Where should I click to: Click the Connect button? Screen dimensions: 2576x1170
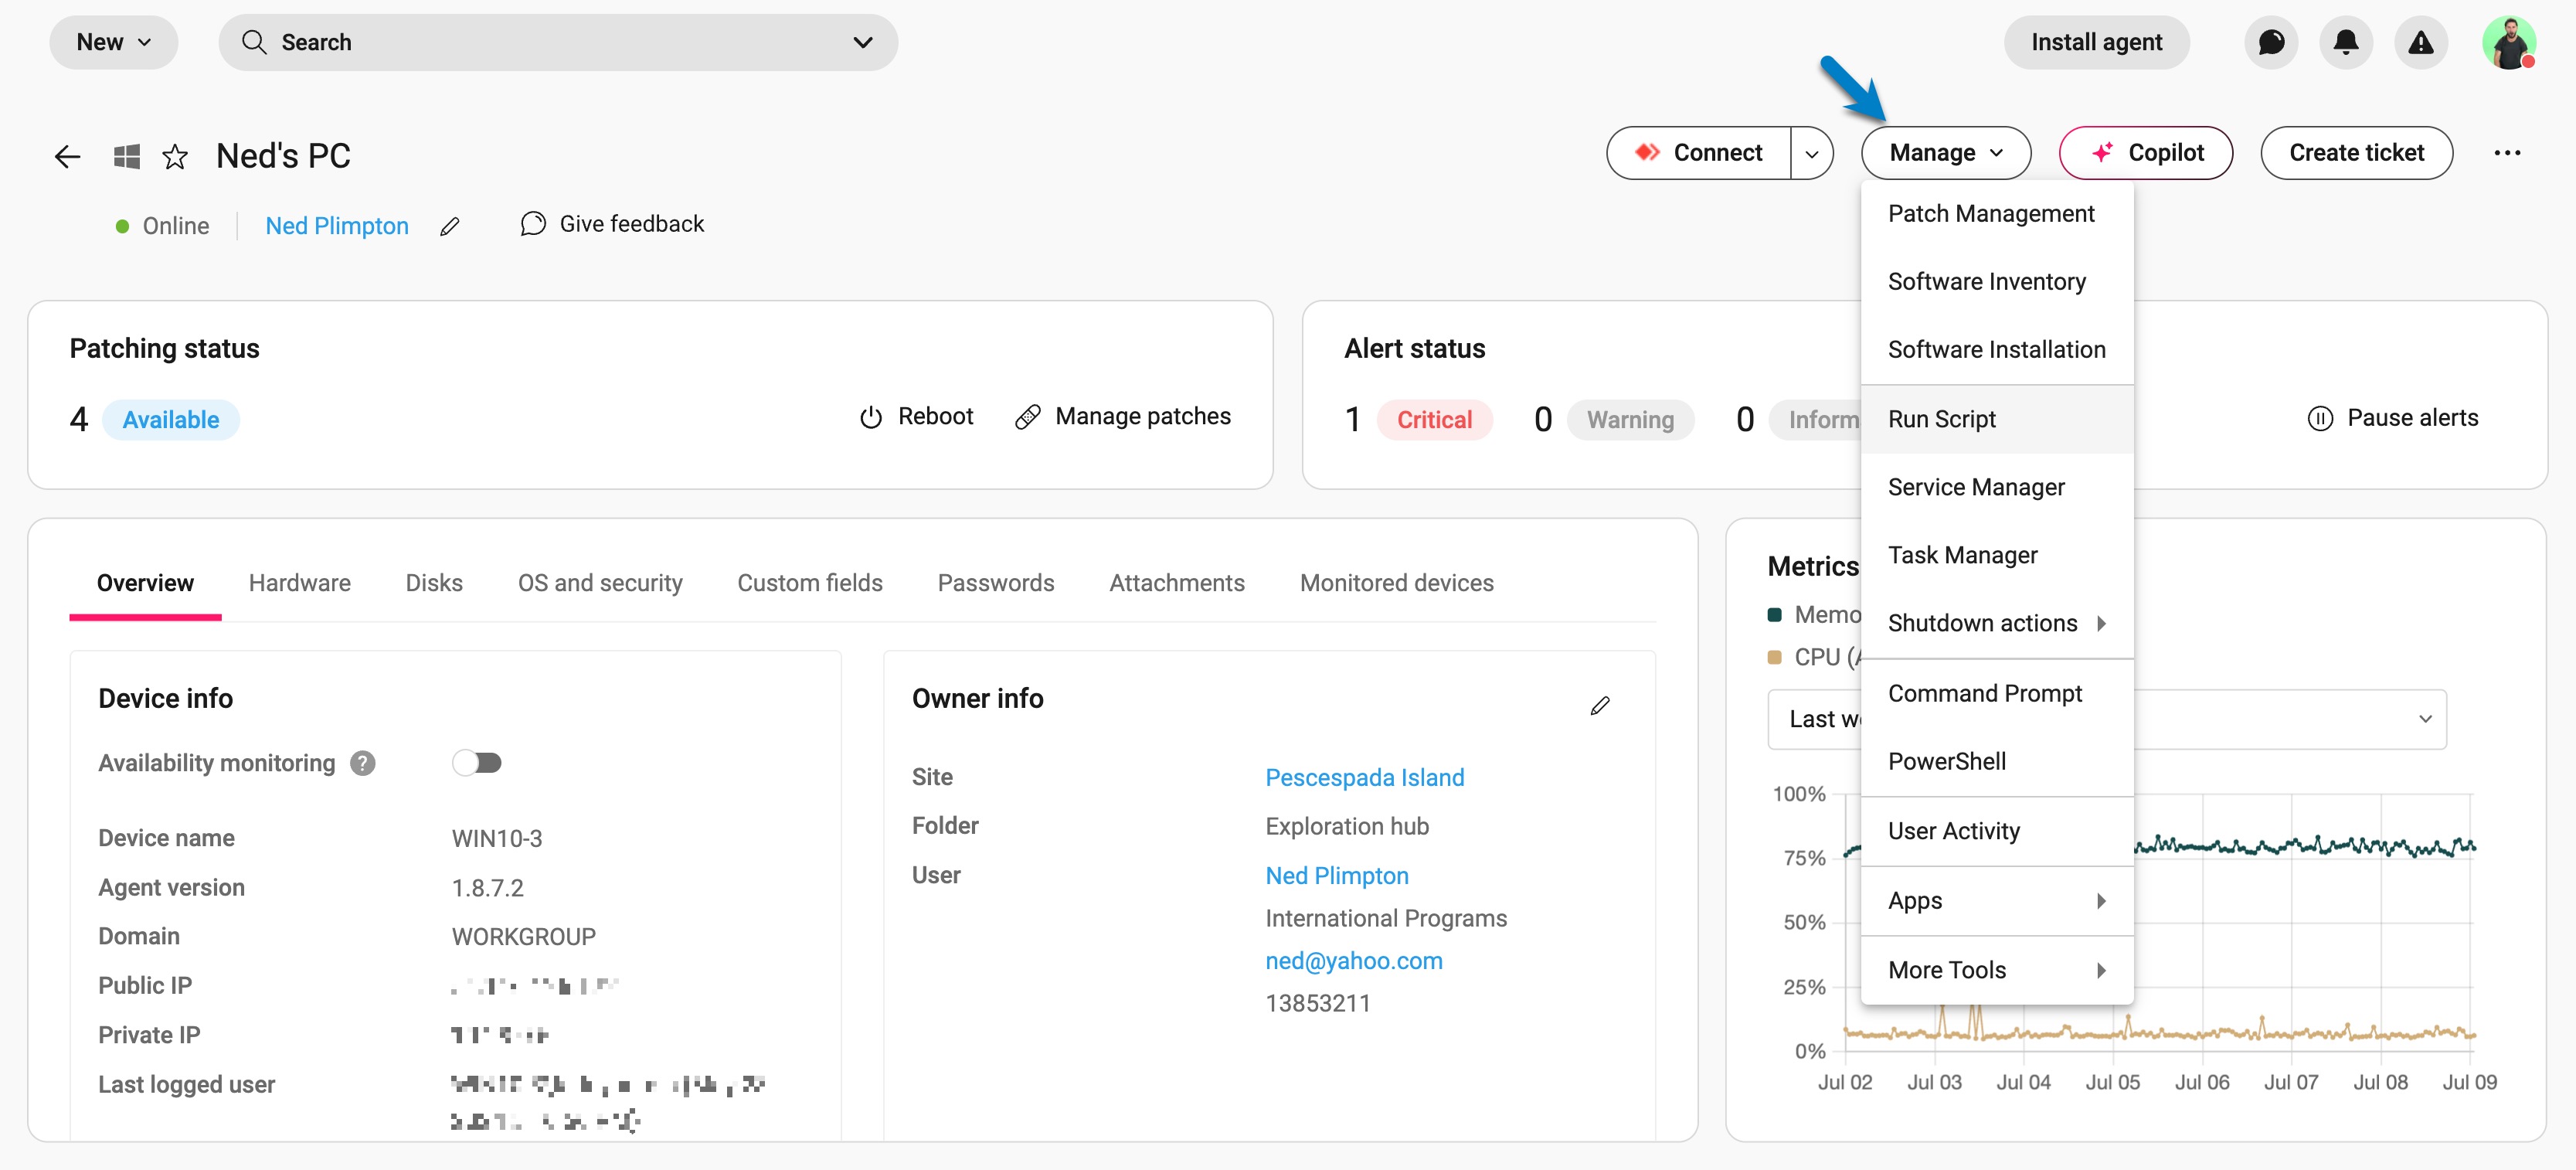pyautogui.click(x=1698, y=153)
